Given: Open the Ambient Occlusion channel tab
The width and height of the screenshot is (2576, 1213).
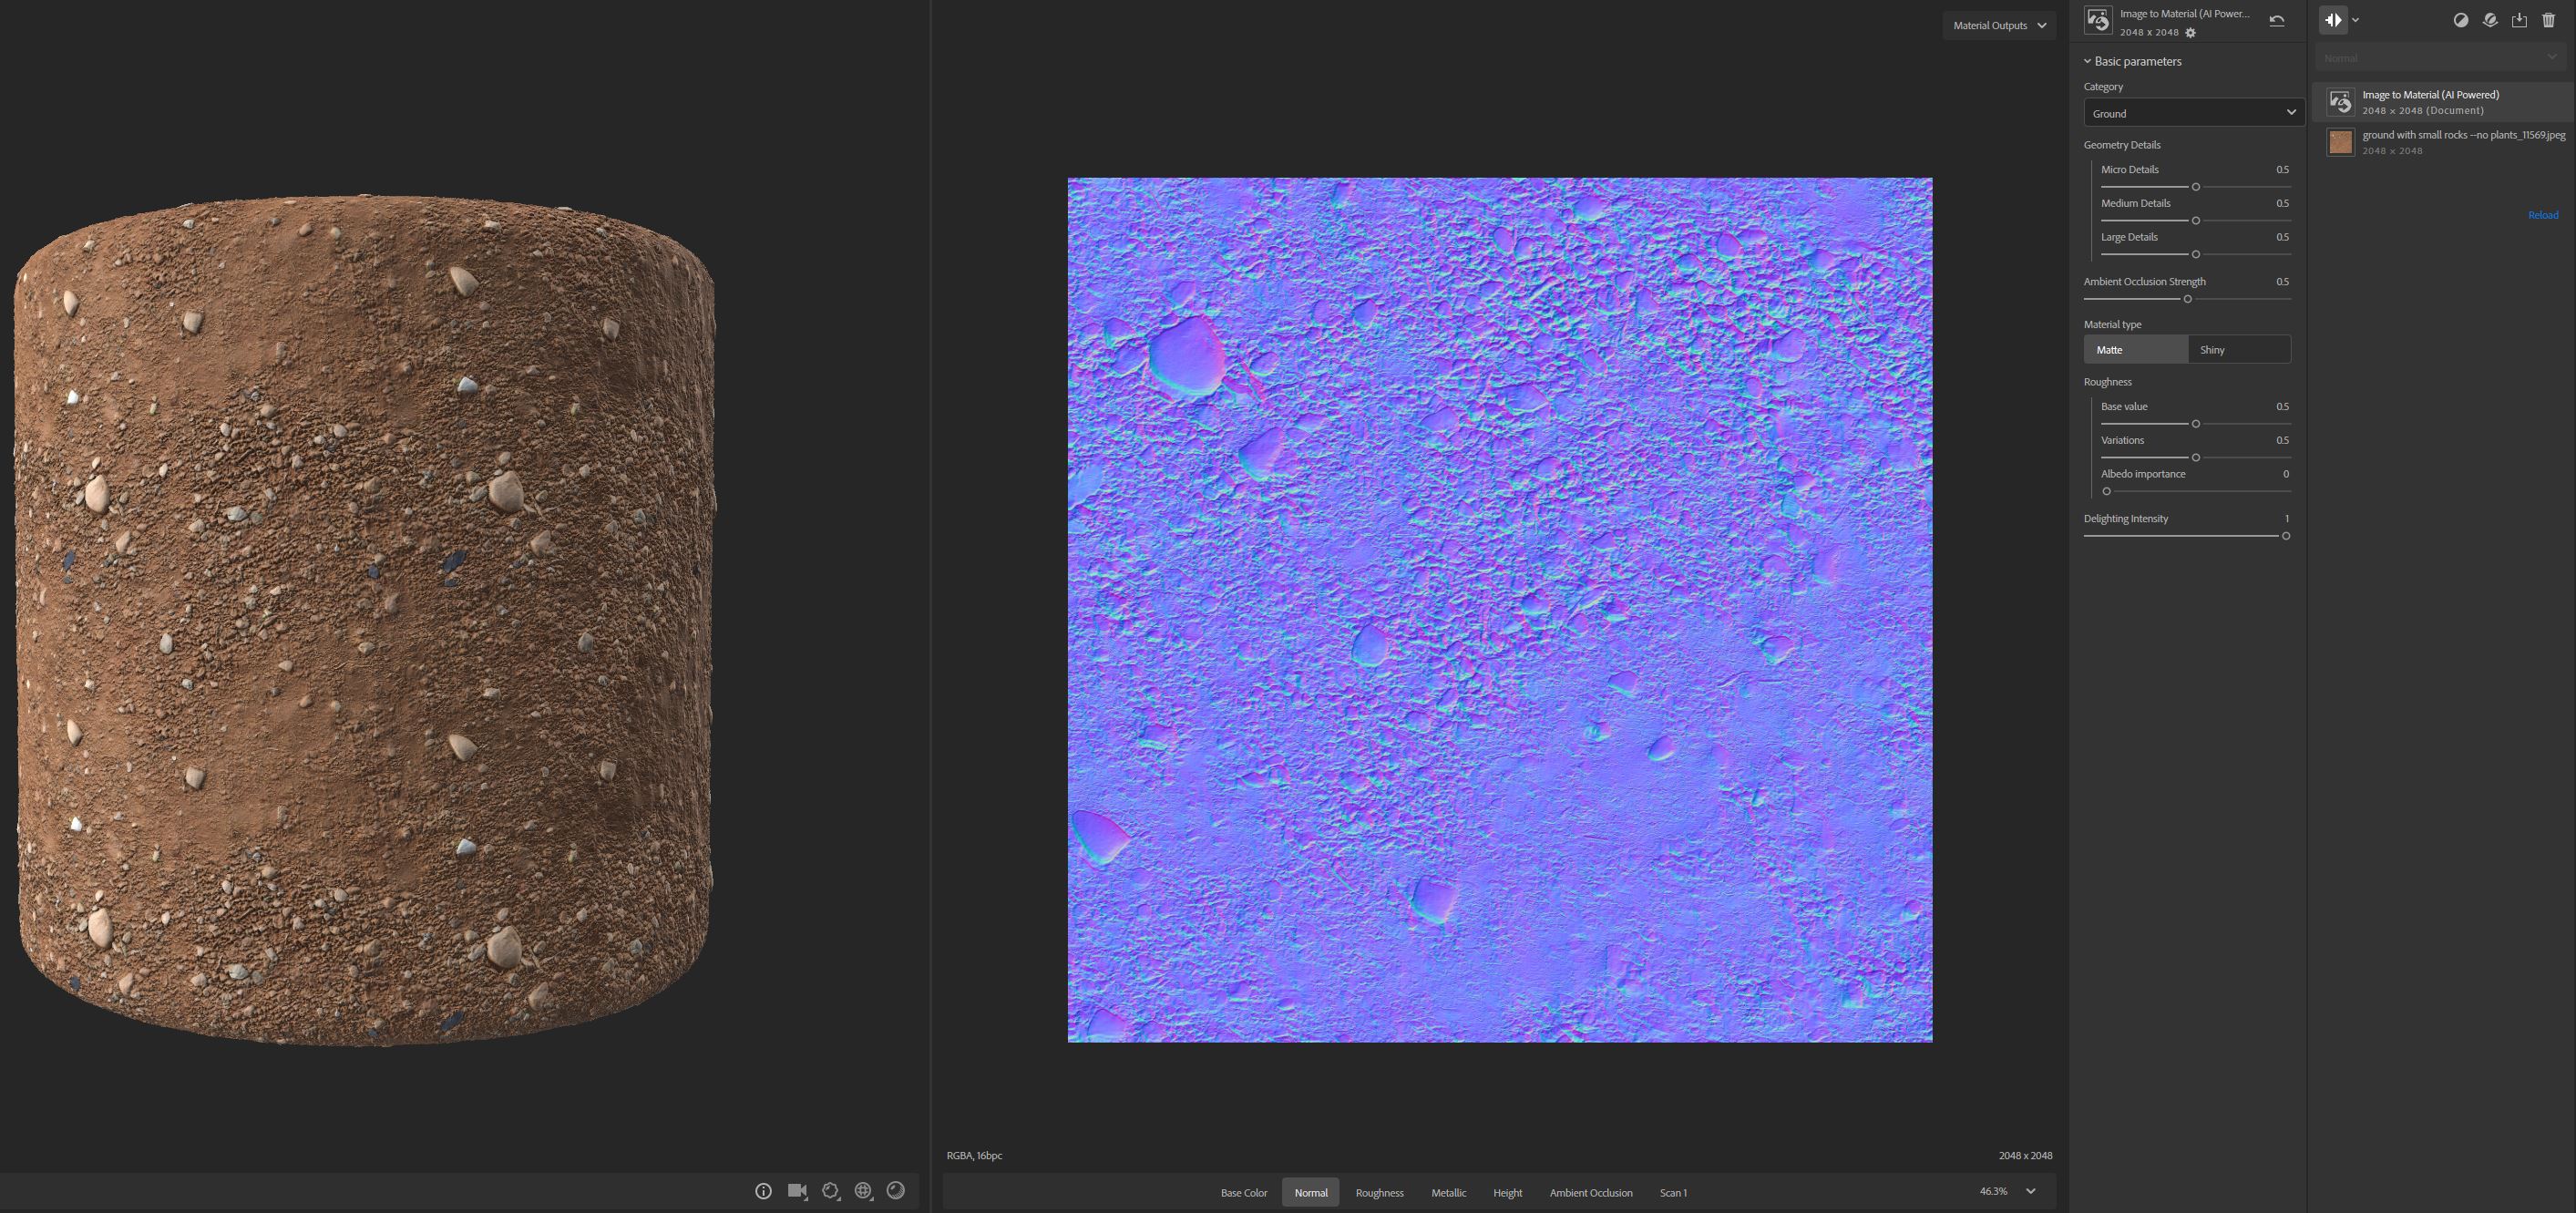Looking at the screenshot, I should point(1590,1192).
